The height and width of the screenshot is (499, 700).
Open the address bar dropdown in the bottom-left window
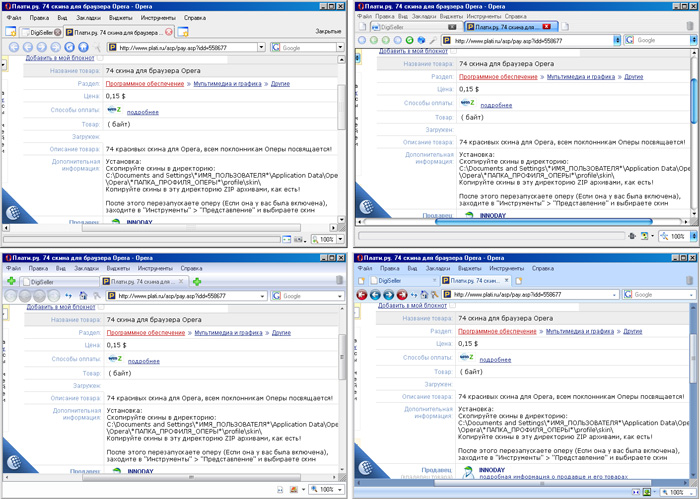click(262, 296)
